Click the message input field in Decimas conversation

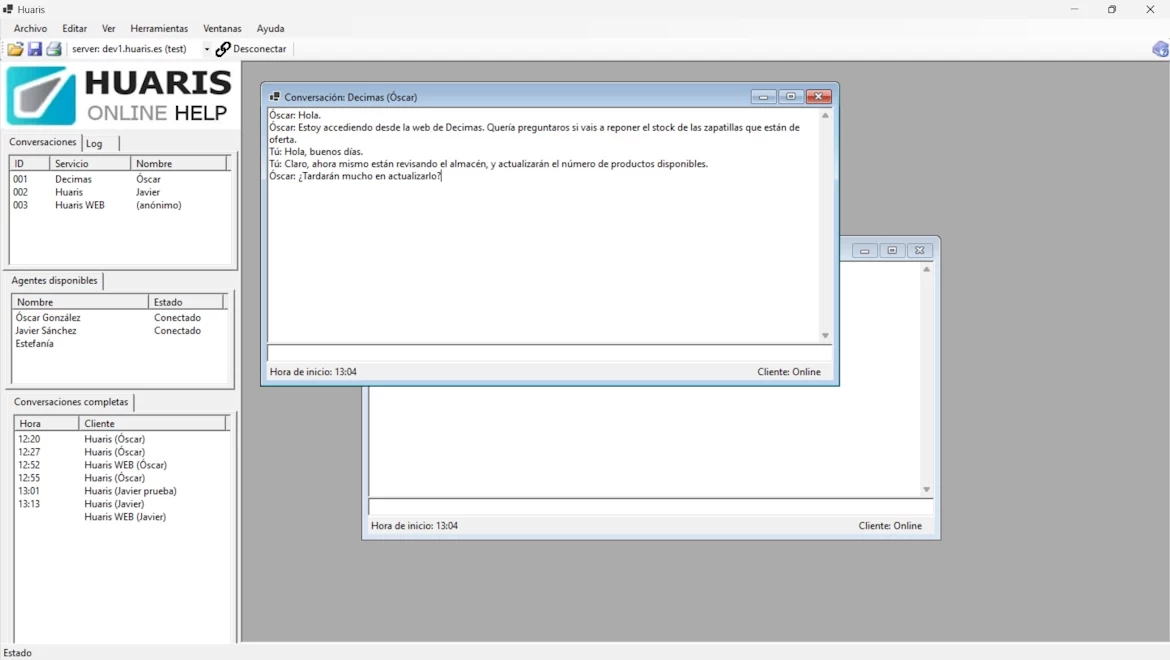pyautogui.click(x=549, y=353)
